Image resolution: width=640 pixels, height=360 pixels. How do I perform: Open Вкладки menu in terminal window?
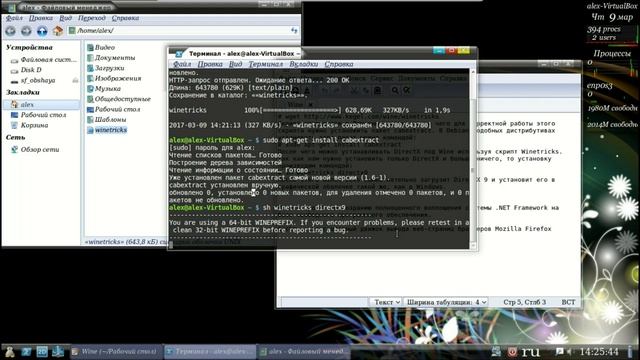304,64
